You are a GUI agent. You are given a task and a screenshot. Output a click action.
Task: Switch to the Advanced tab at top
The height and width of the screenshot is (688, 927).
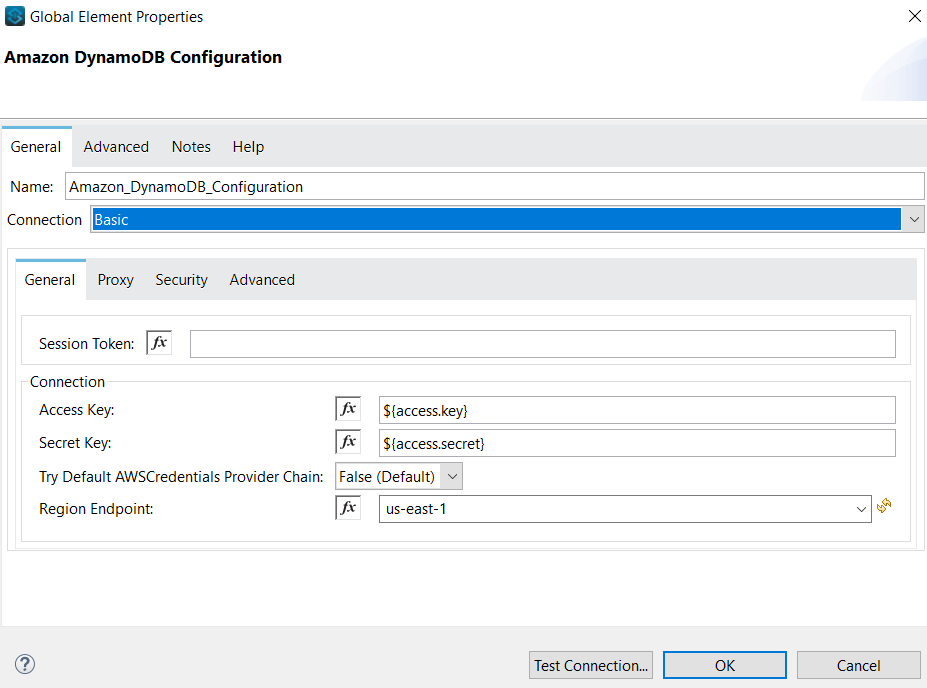point(115,146)
